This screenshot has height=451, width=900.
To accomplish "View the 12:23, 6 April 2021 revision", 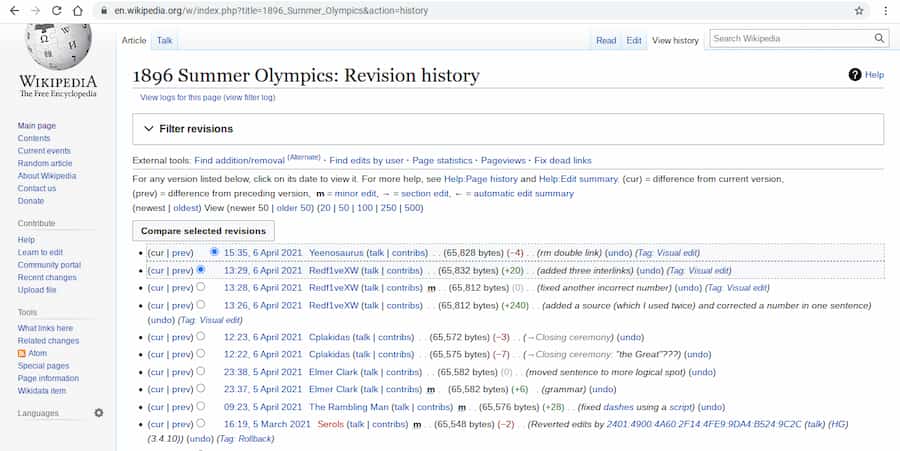I will (x=262, y=337).
